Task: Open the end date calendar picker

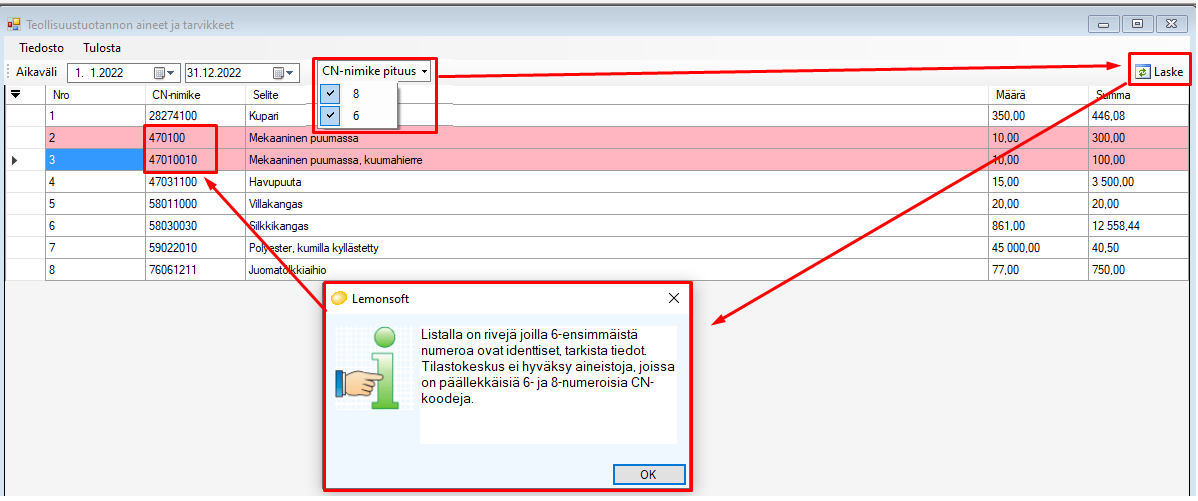Action: tap(278, 73)
